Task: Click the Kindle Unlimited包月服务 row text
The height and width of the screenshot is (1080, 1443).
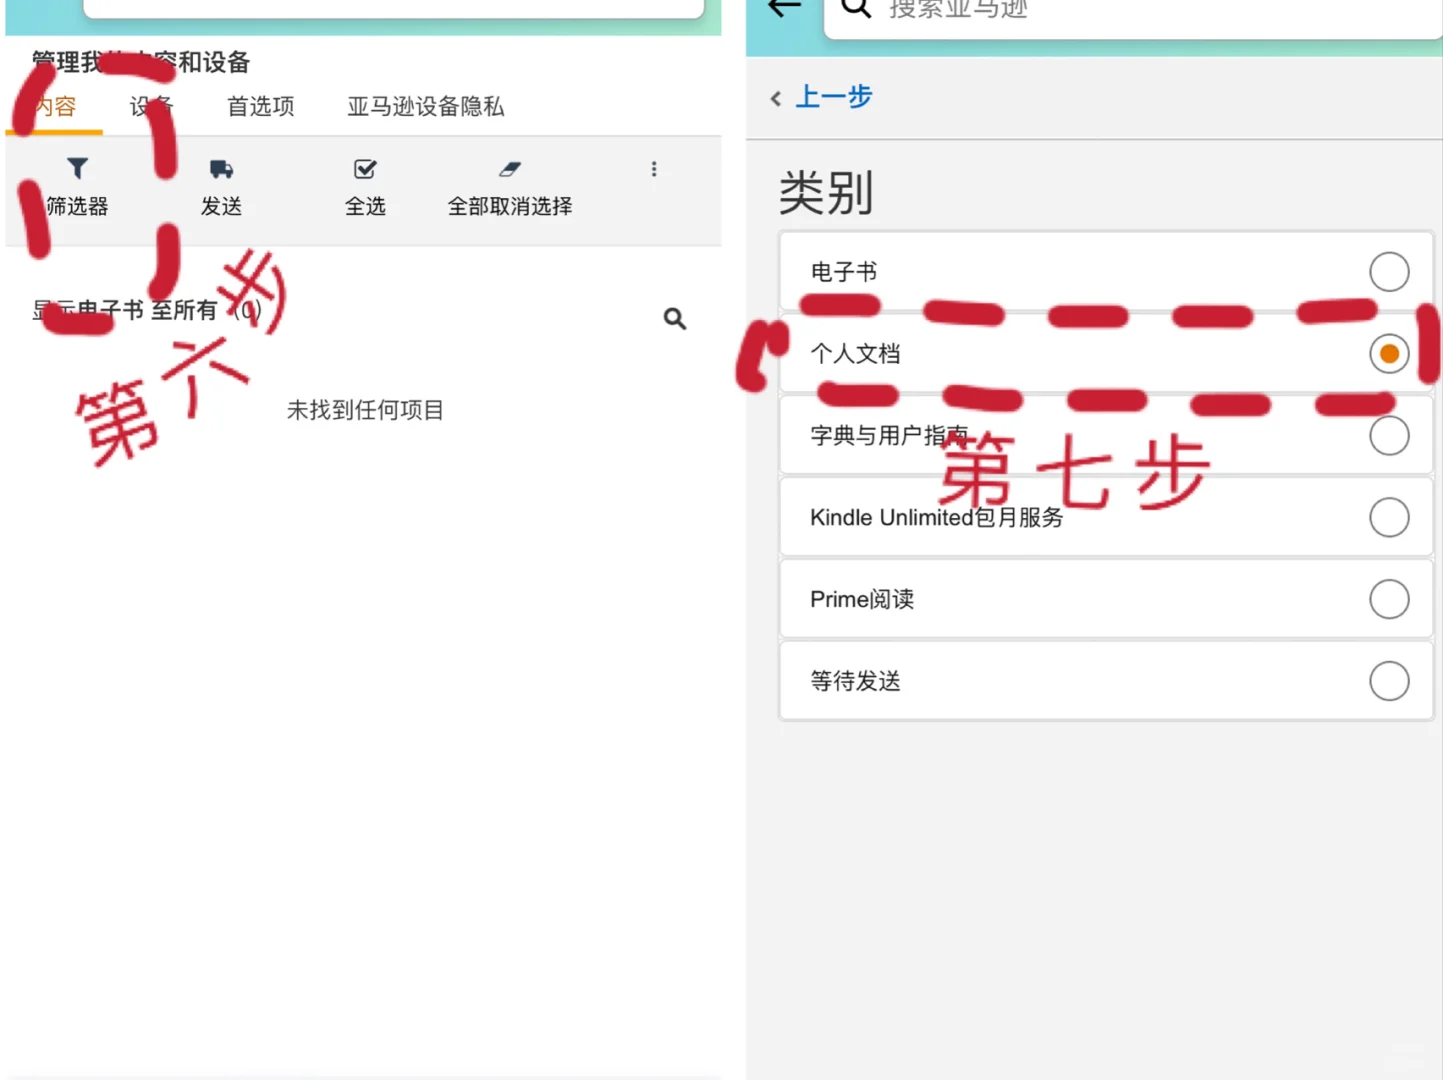Action: point(936,518)
